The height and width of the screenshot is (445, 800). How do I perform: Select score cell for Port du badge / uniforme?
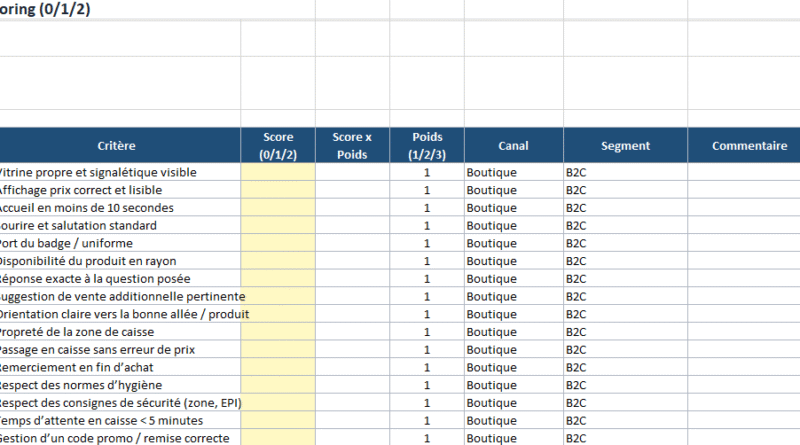pyautogui.click(x=278, y=243)
